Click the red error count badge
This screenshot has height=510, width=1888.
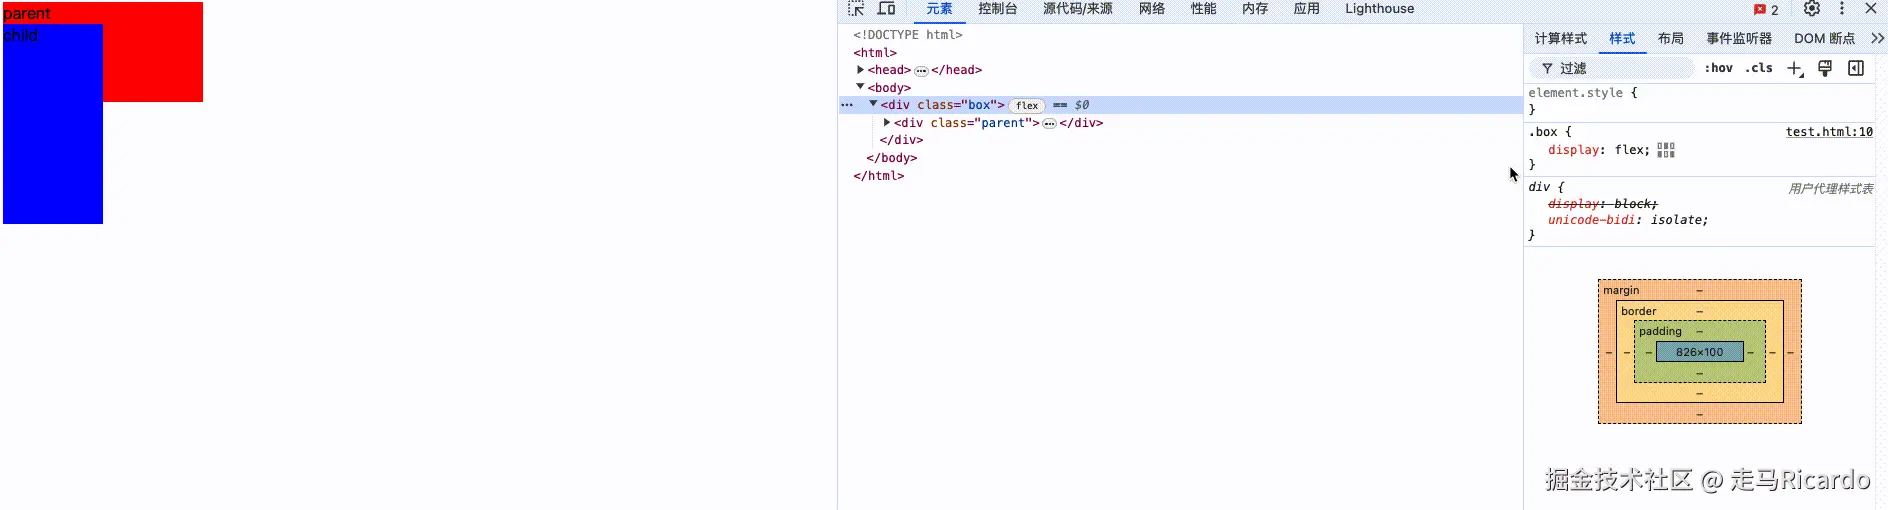click(1766, 10)
